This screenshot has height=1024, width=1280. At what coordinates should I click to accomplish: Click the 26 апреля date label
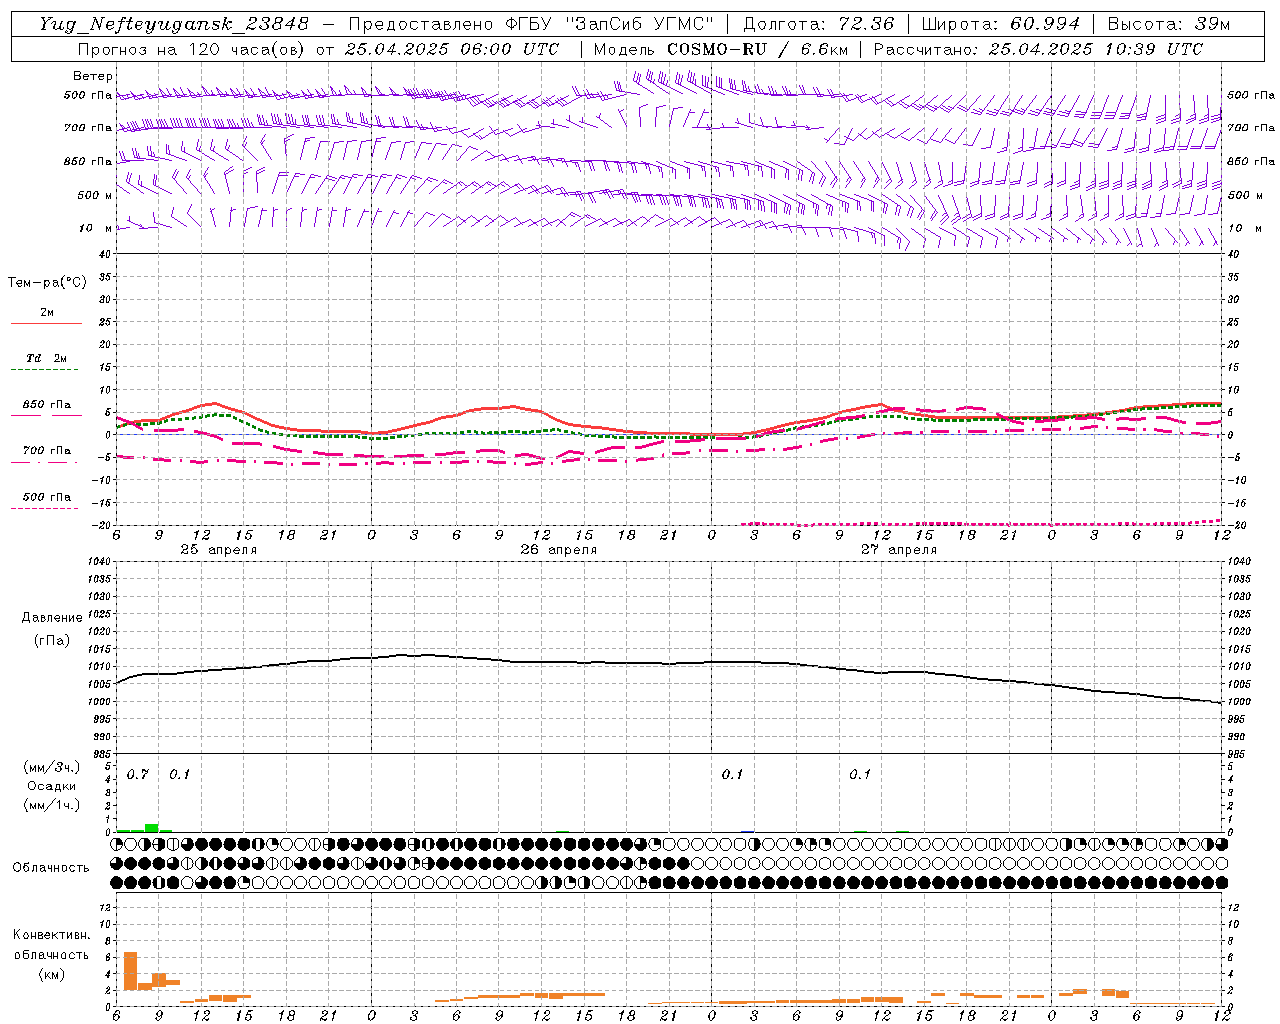pyautogui.click(x=558, y=550)
